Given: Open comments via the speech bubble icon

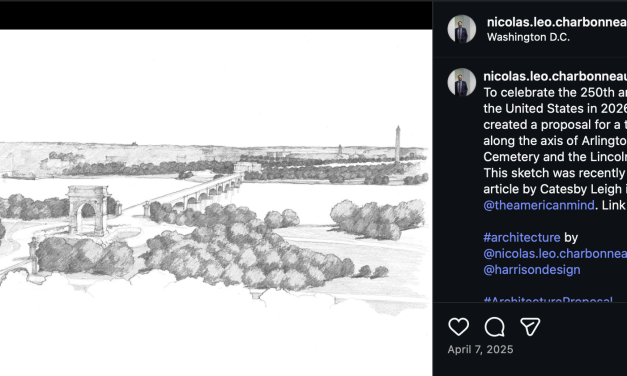Looking at the screenshot, I should (494, 327).
